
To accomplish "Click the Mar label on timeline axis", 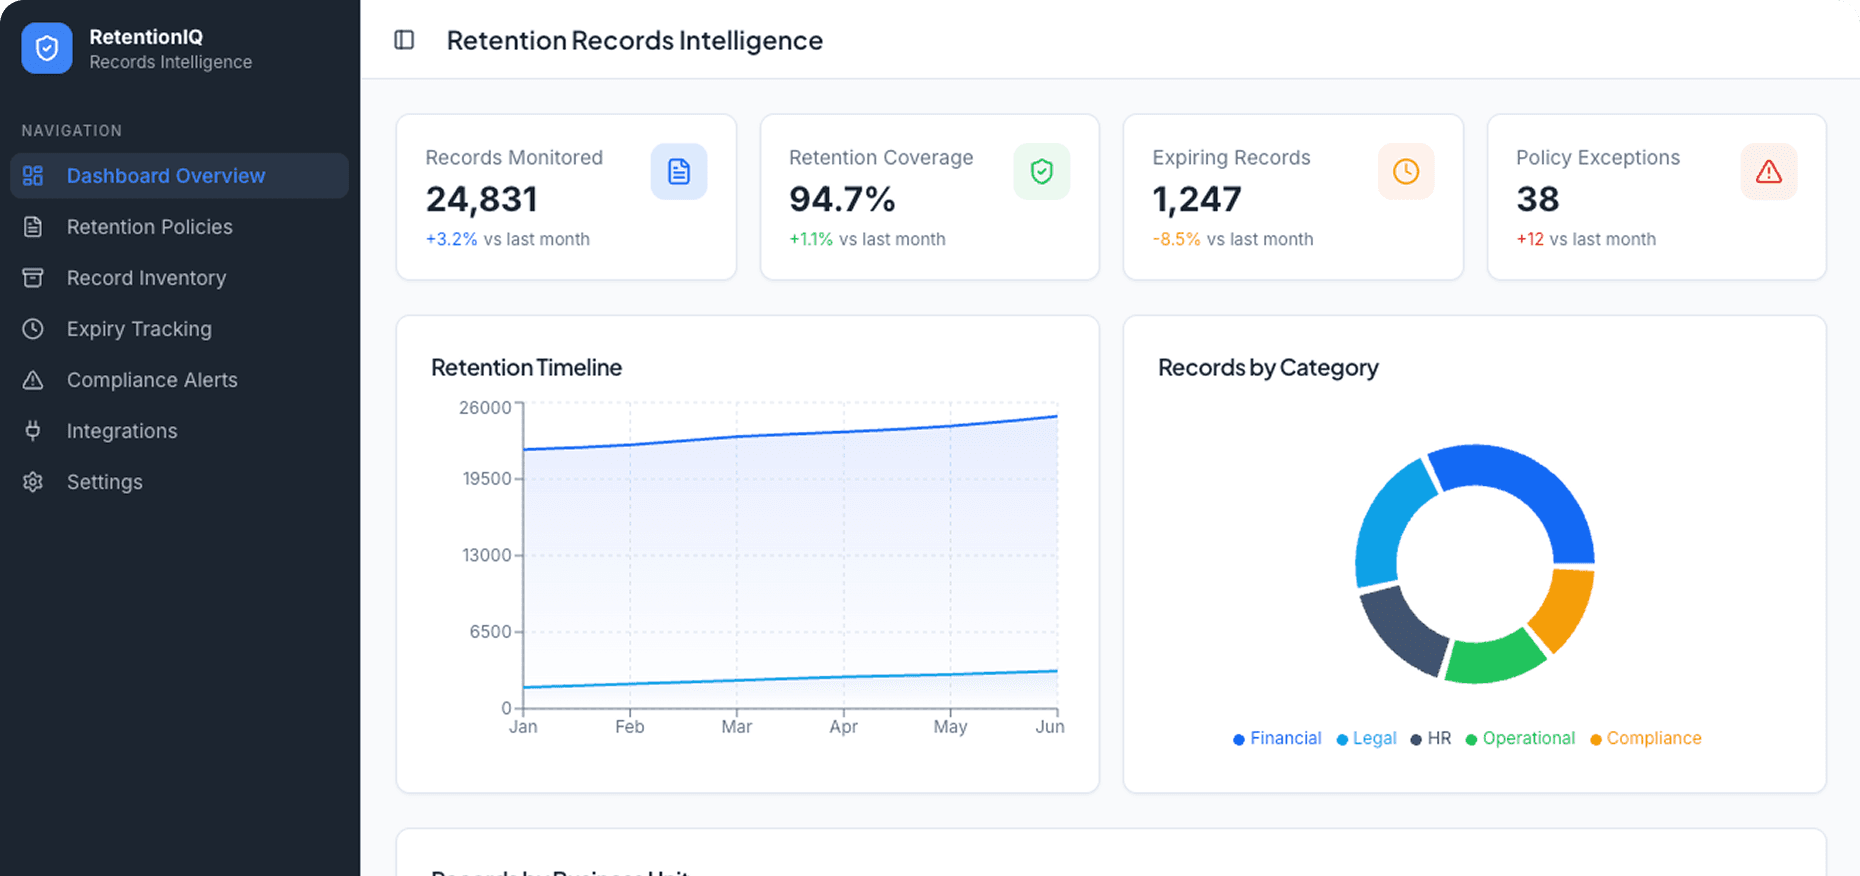I will 737,727.
